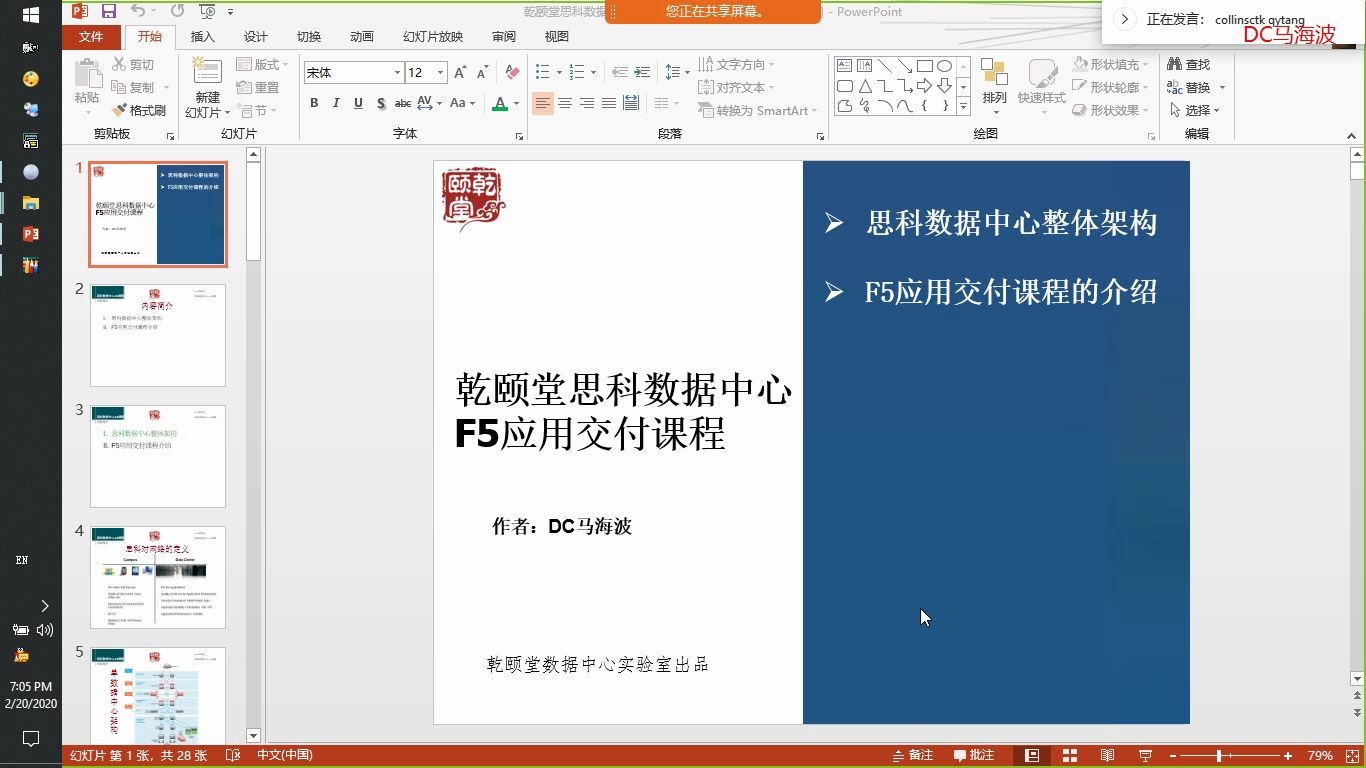1366x768 pixels.
Task: Toggle bold formatting
Action: click(x=314, y=103)
